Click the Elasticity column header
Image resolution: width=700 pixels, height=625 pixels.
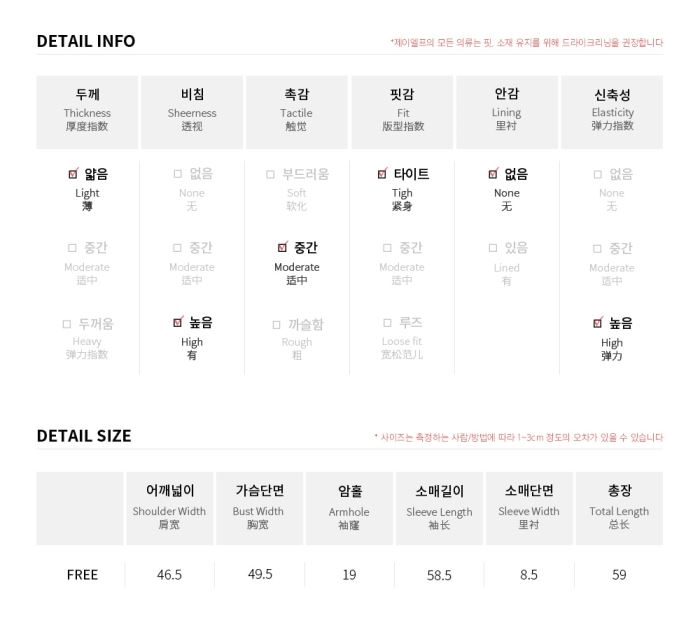click(x=612, y=112)
